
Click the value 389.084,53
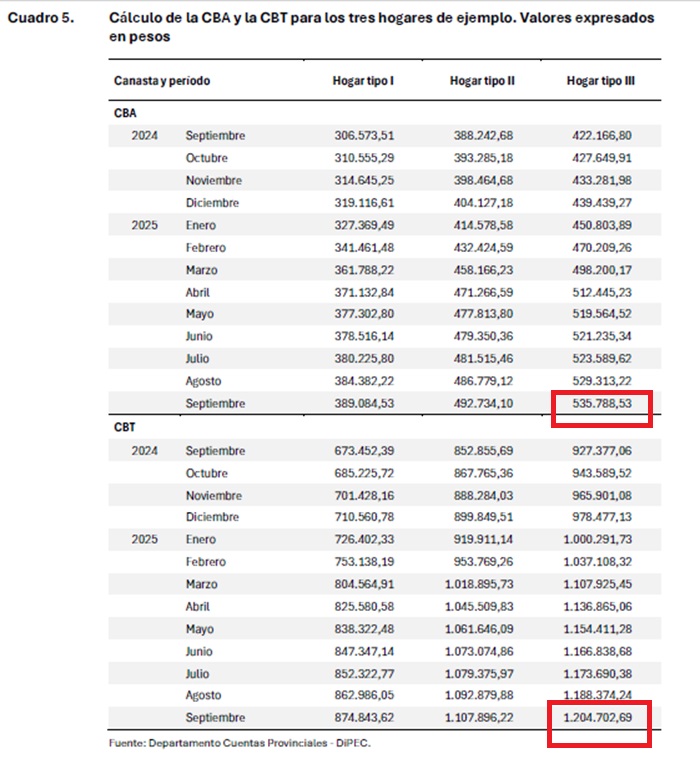pos(365,404)
